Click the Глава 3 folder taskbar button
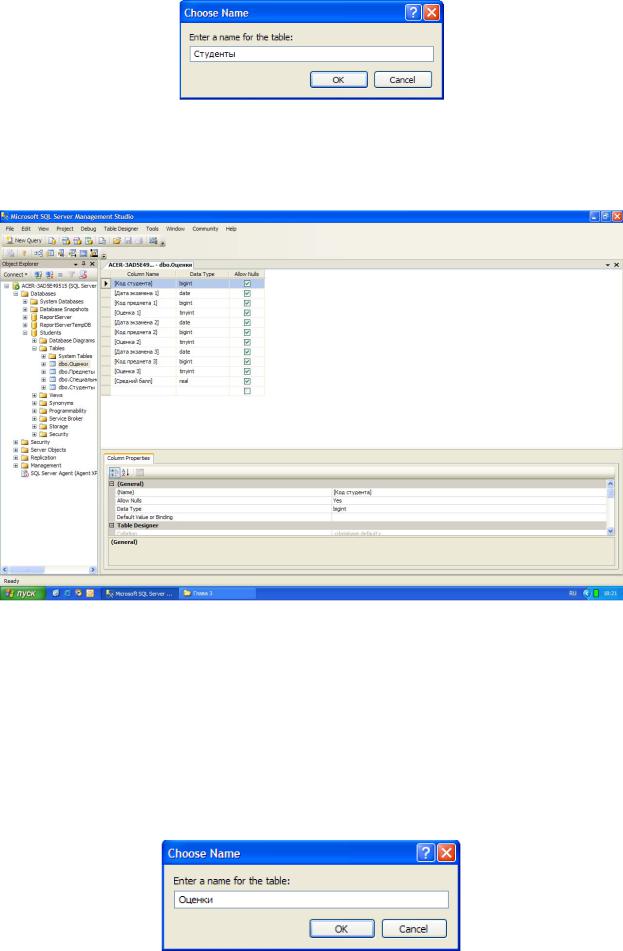Screen dimensions: 623x951 (217, 593)
